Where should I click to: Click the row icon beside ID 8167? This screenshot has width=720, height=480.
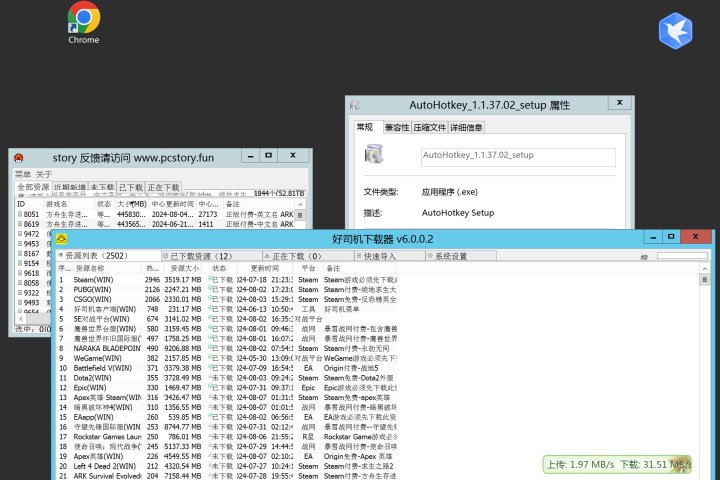20,253
